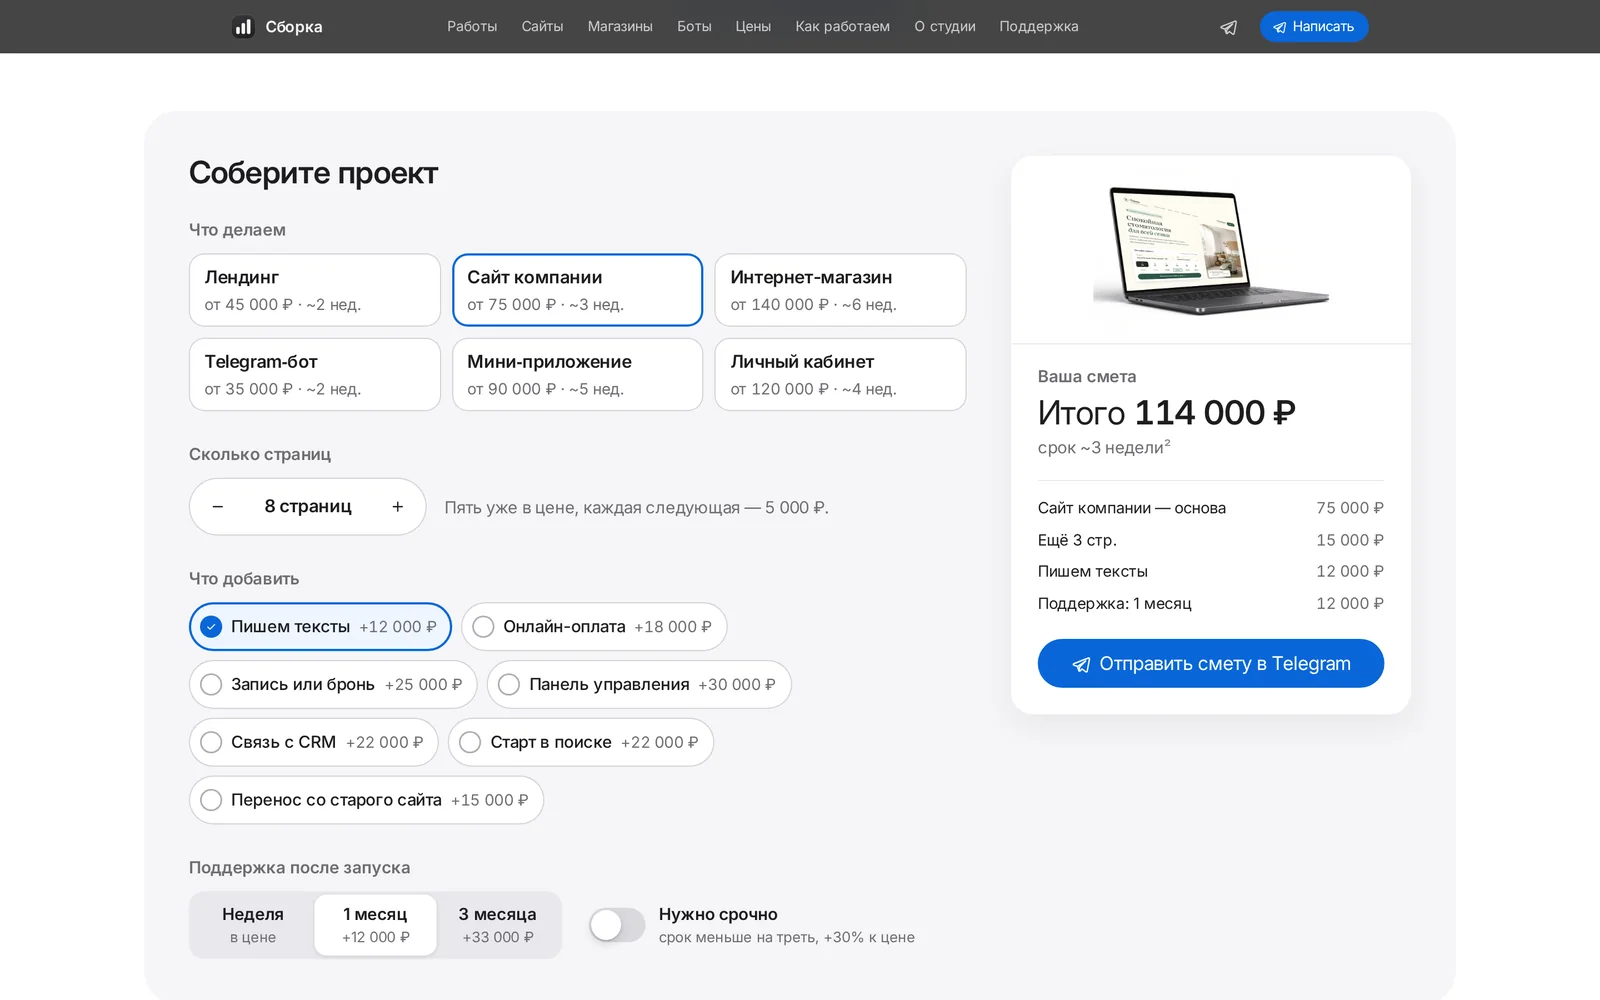The width and height of the screenshot is (1600, 1000).
Task: Click the Ещё 3 стр. estimate row
Action: click(1210, 540)
